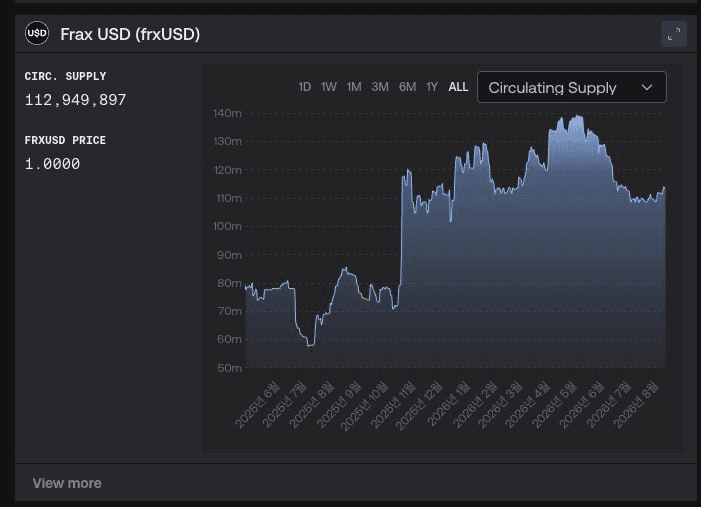
Task: Select the ALL time range
Action: click(x=458, y=87)
